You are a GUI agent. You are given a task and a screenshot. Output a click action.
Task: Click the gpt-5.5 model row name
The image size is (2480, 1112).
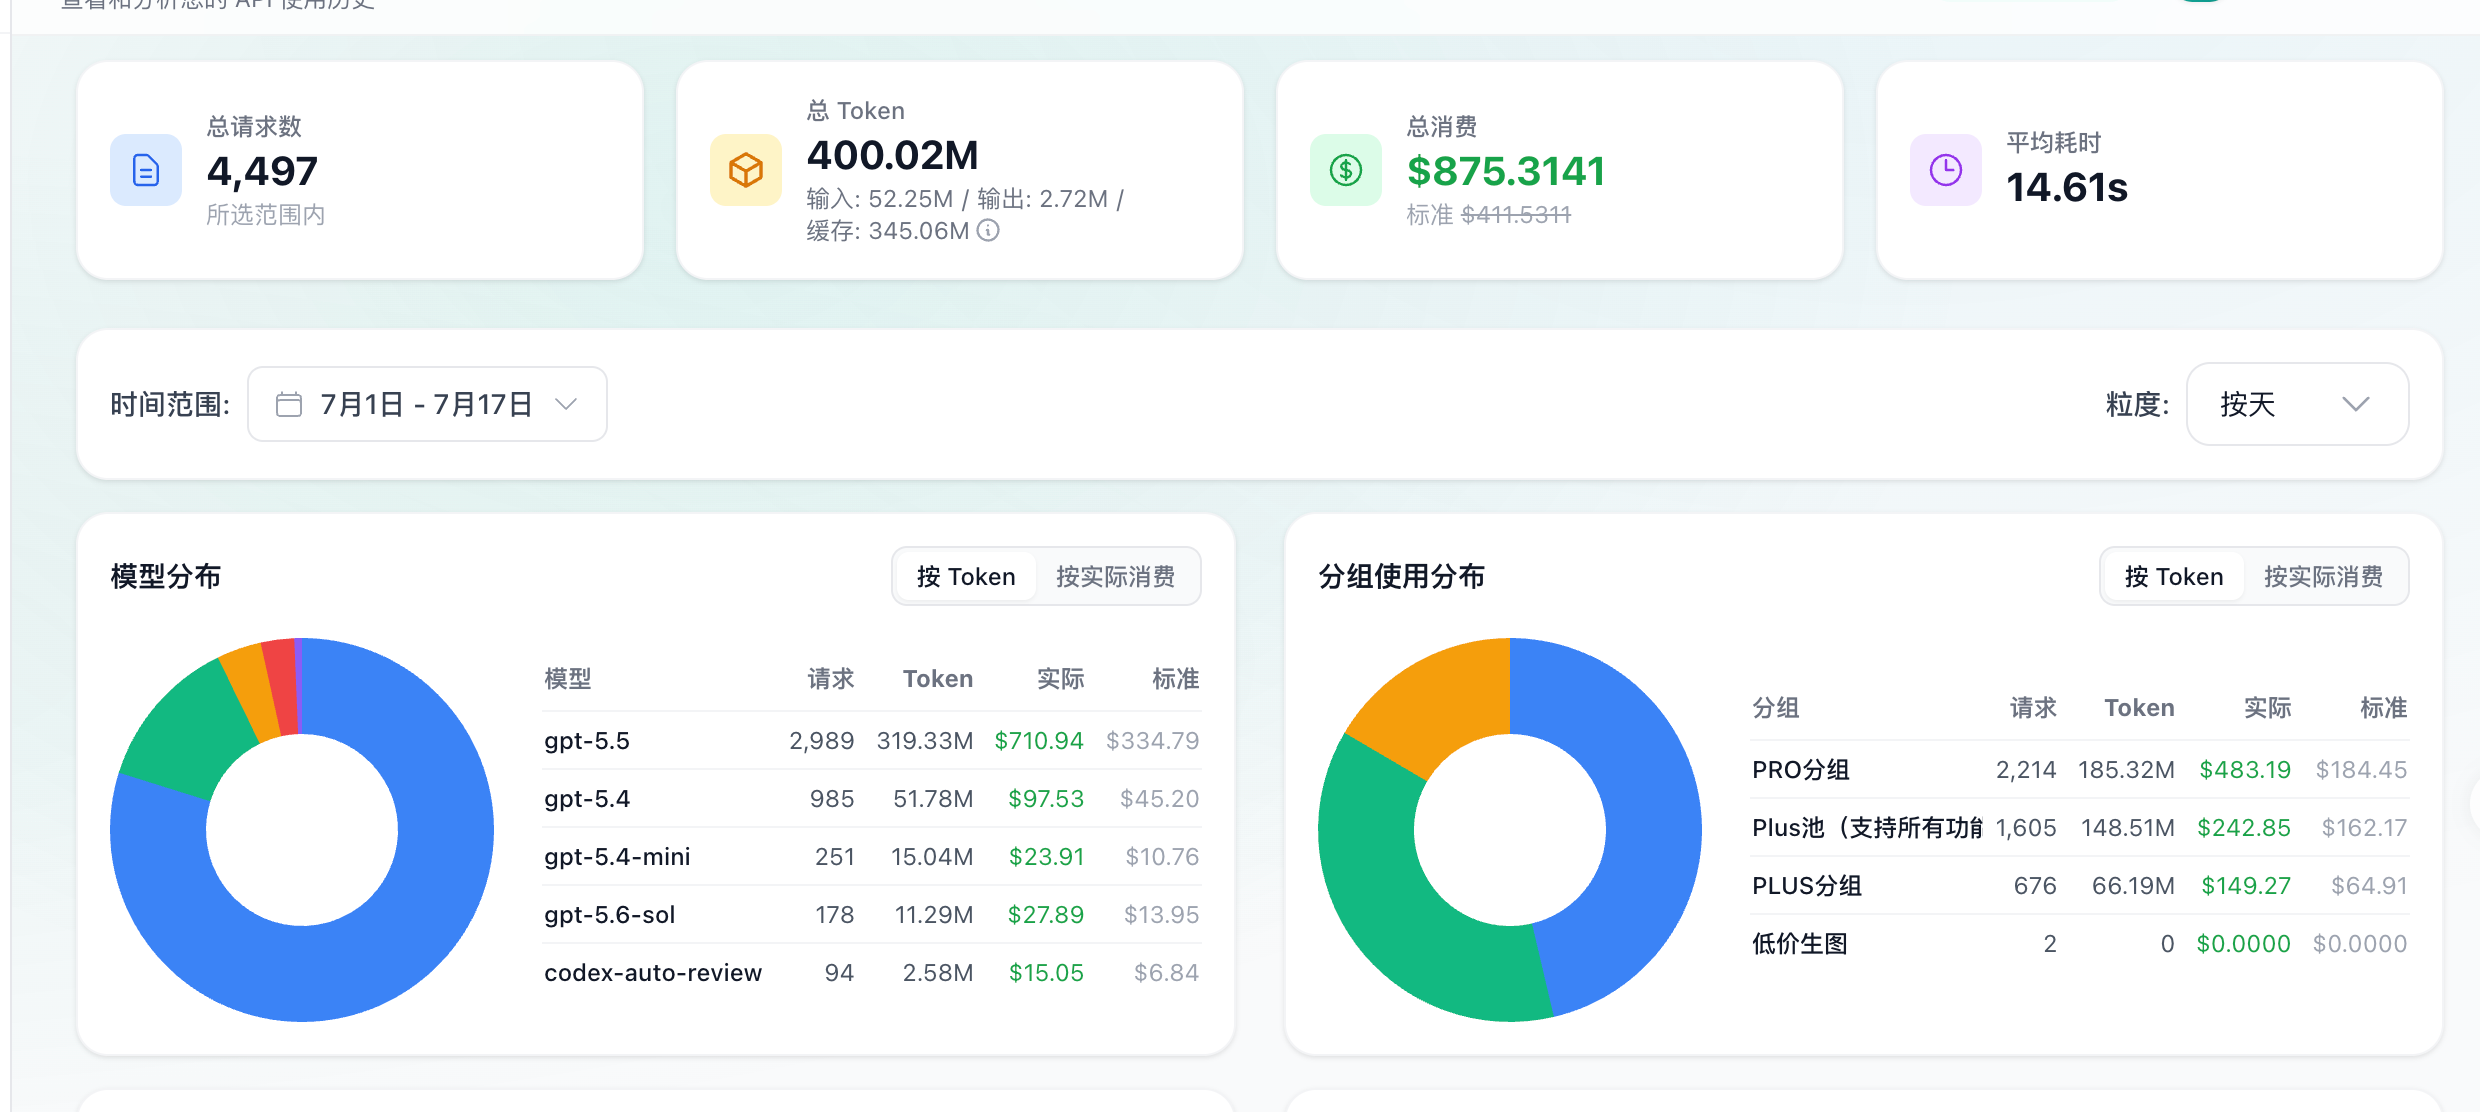tap(587, 741)
